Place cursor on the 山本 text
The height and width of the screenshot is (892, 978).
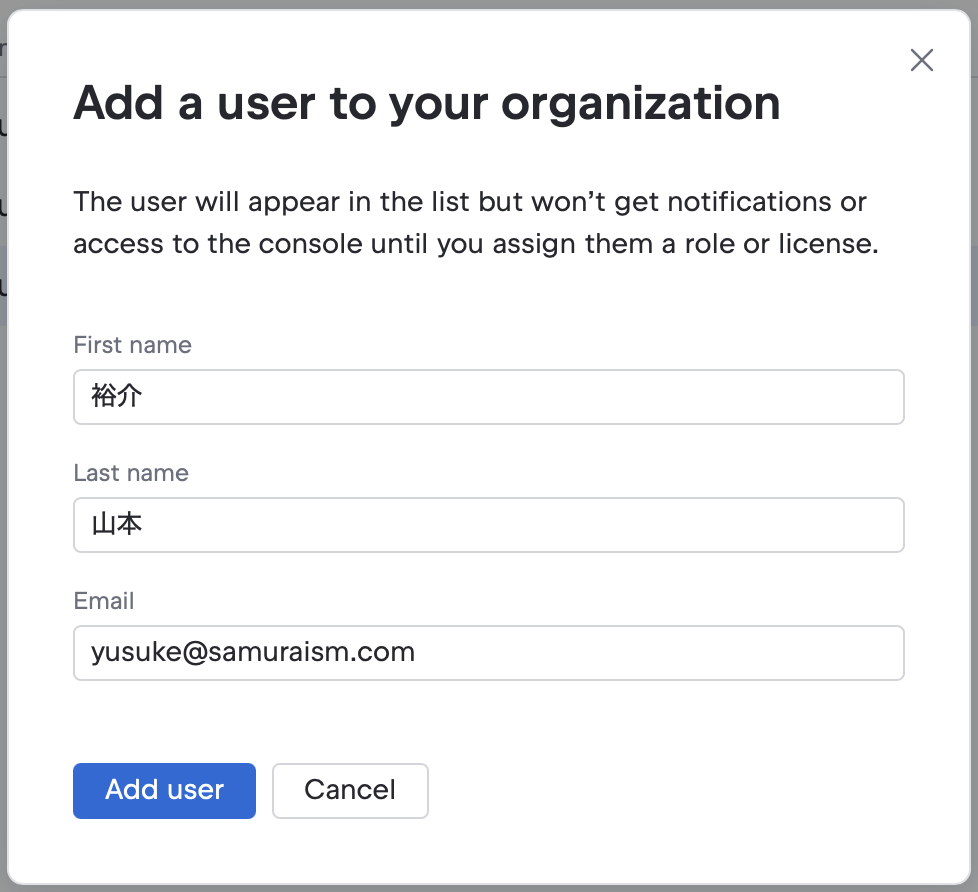click(x=117, y=525)
